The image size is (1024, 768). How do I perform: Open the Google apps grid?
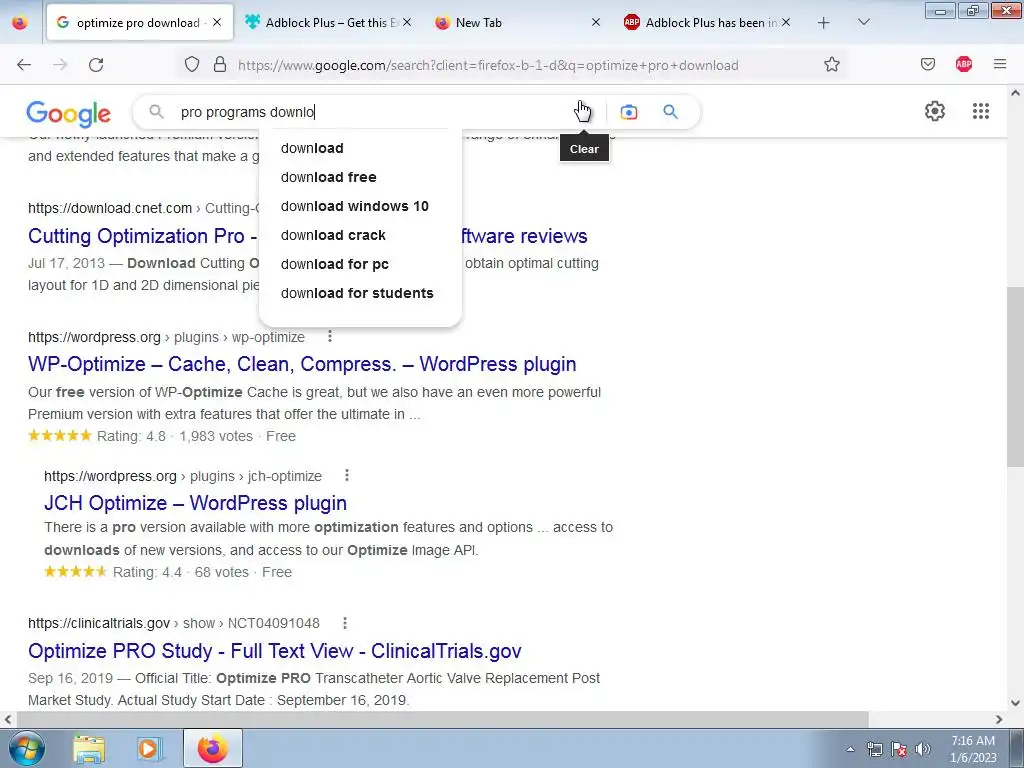point(981,112)
